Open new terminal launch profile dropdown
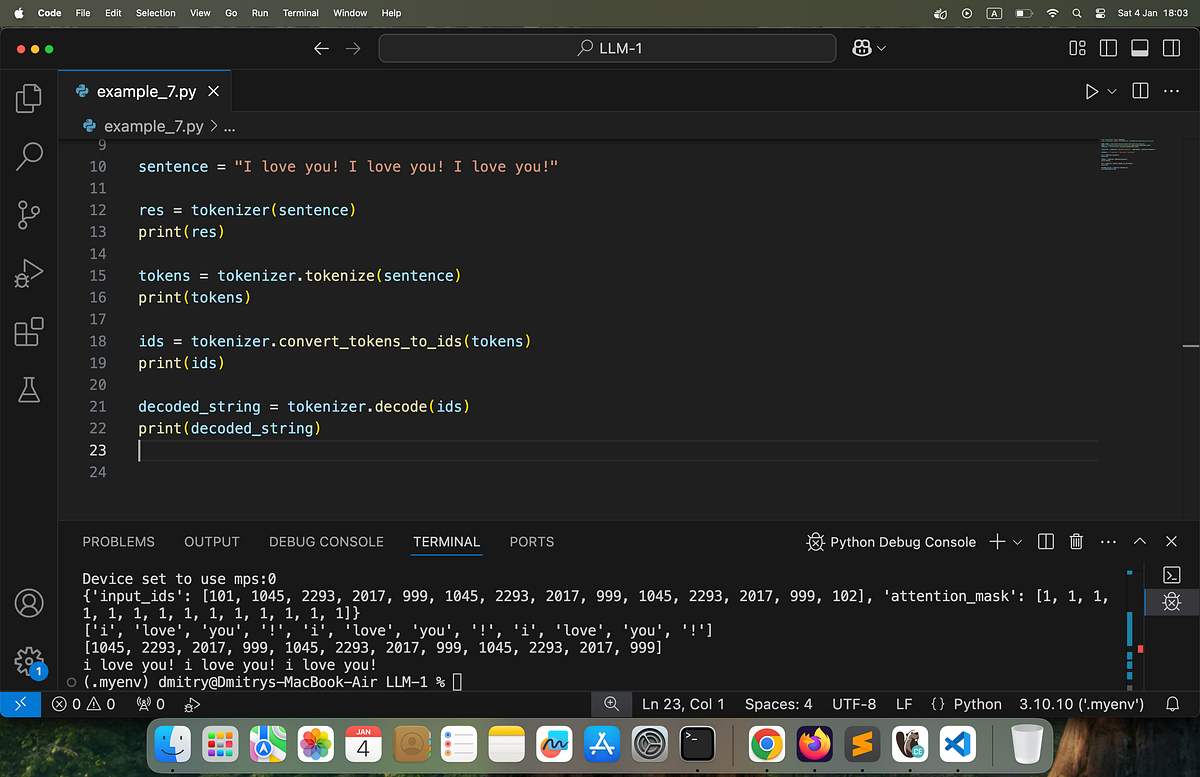Viewport: 1200px width, 777px height. (x=1018, y=542)
